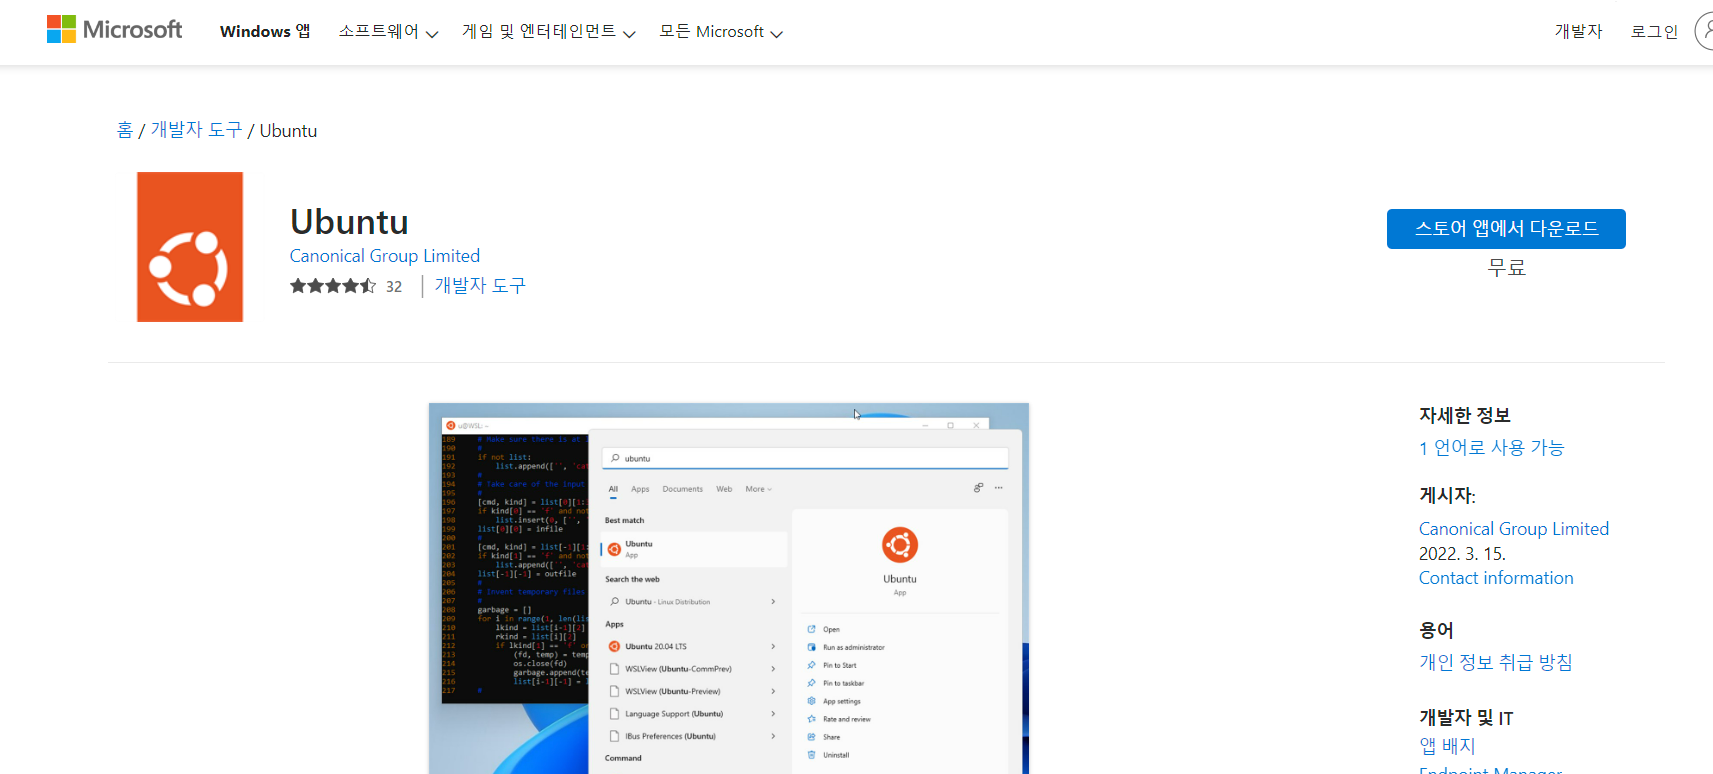Click Canonical Group Limited under Ubuntu title

click(x=385, y=256)
